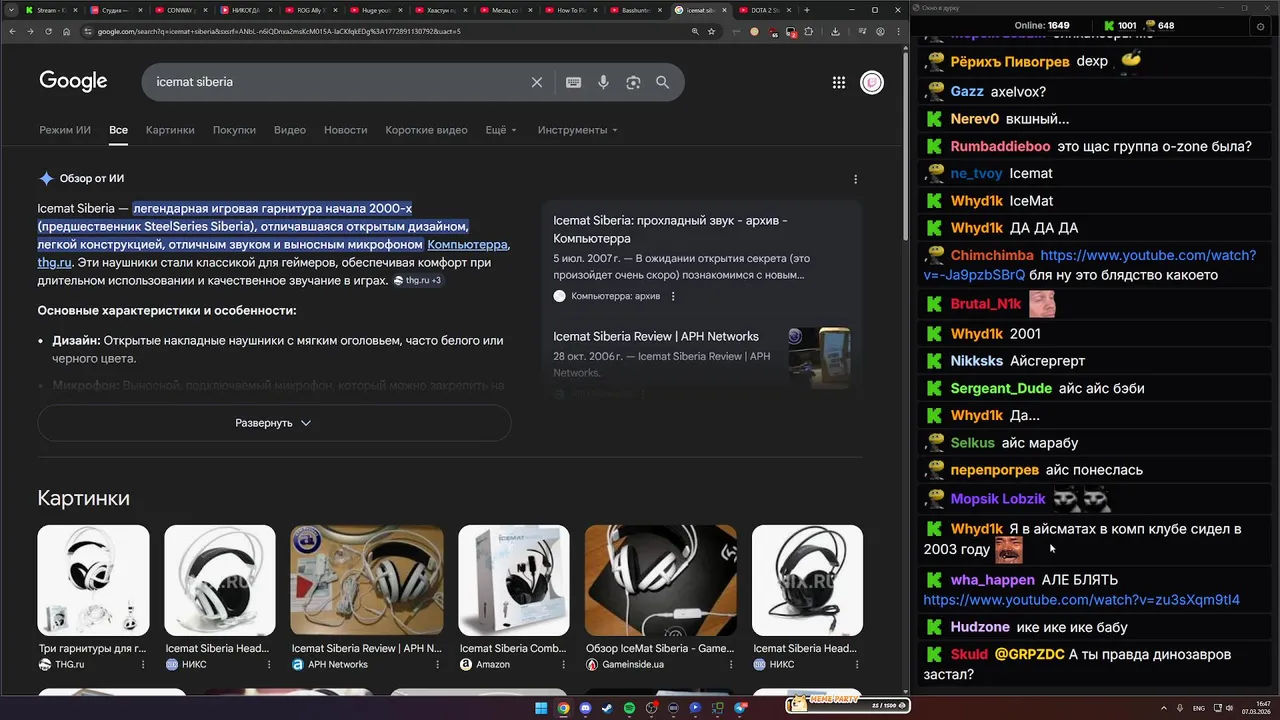Click the Картинки section heading
This screenshot has height=720, width=1280.
84,498
